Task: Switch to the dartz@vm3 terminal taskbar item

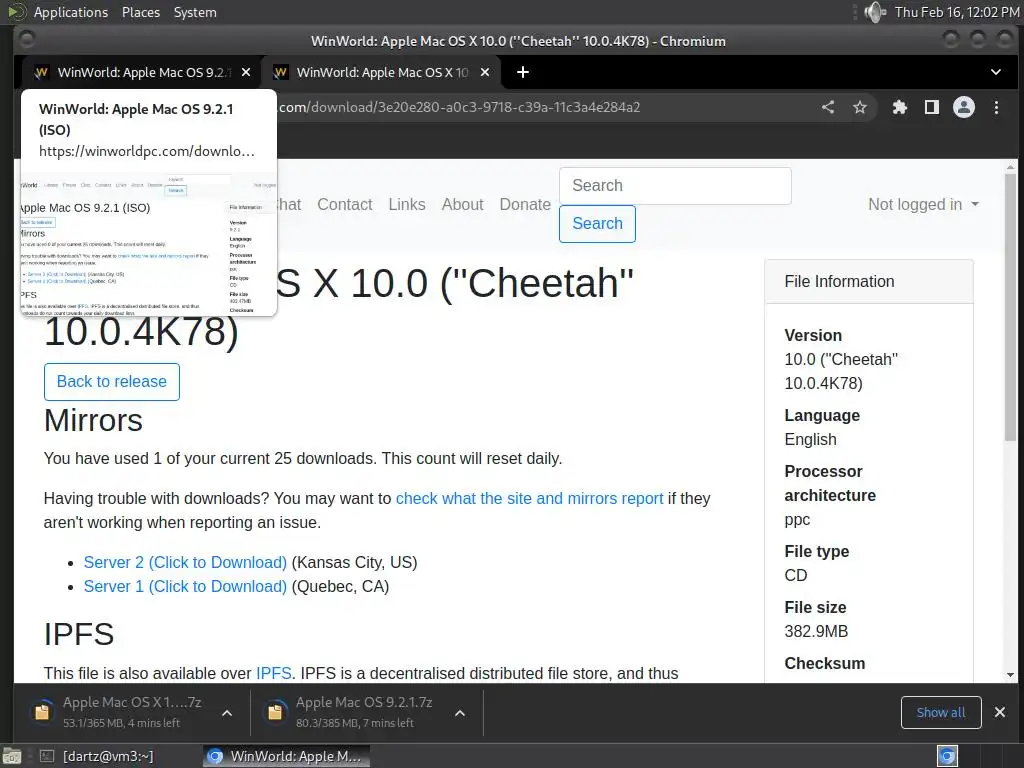Action: (x=97, y=756)
